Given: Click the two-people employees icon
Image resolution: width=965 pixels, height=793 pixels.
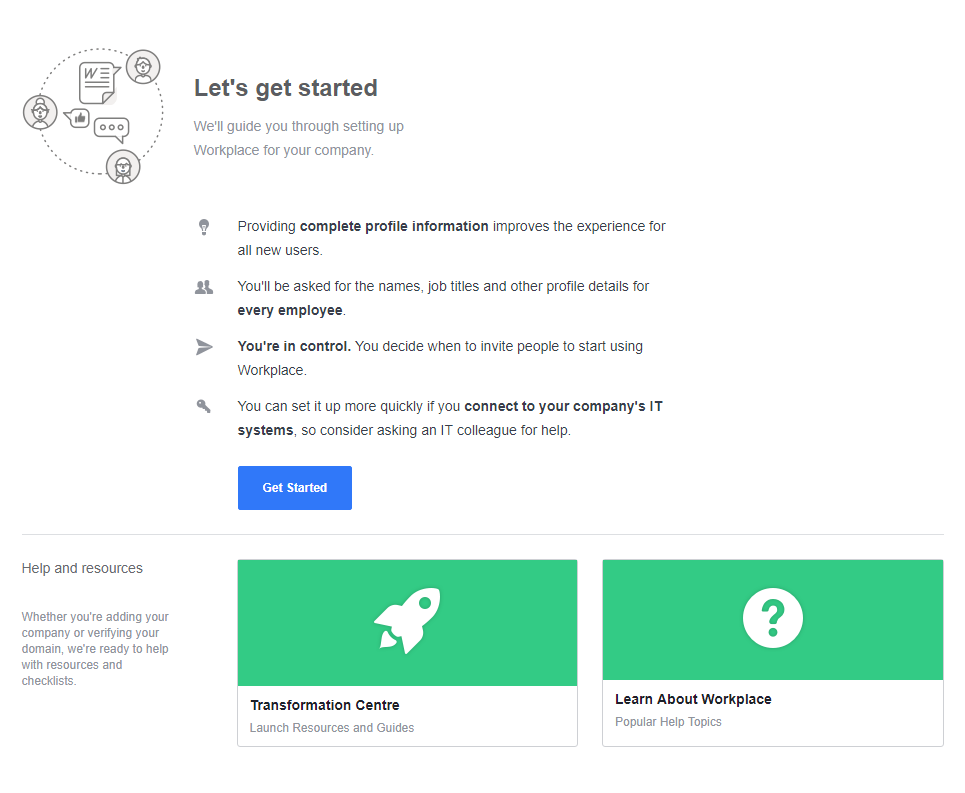Looking at the screenshot, I should click(204, 287).
